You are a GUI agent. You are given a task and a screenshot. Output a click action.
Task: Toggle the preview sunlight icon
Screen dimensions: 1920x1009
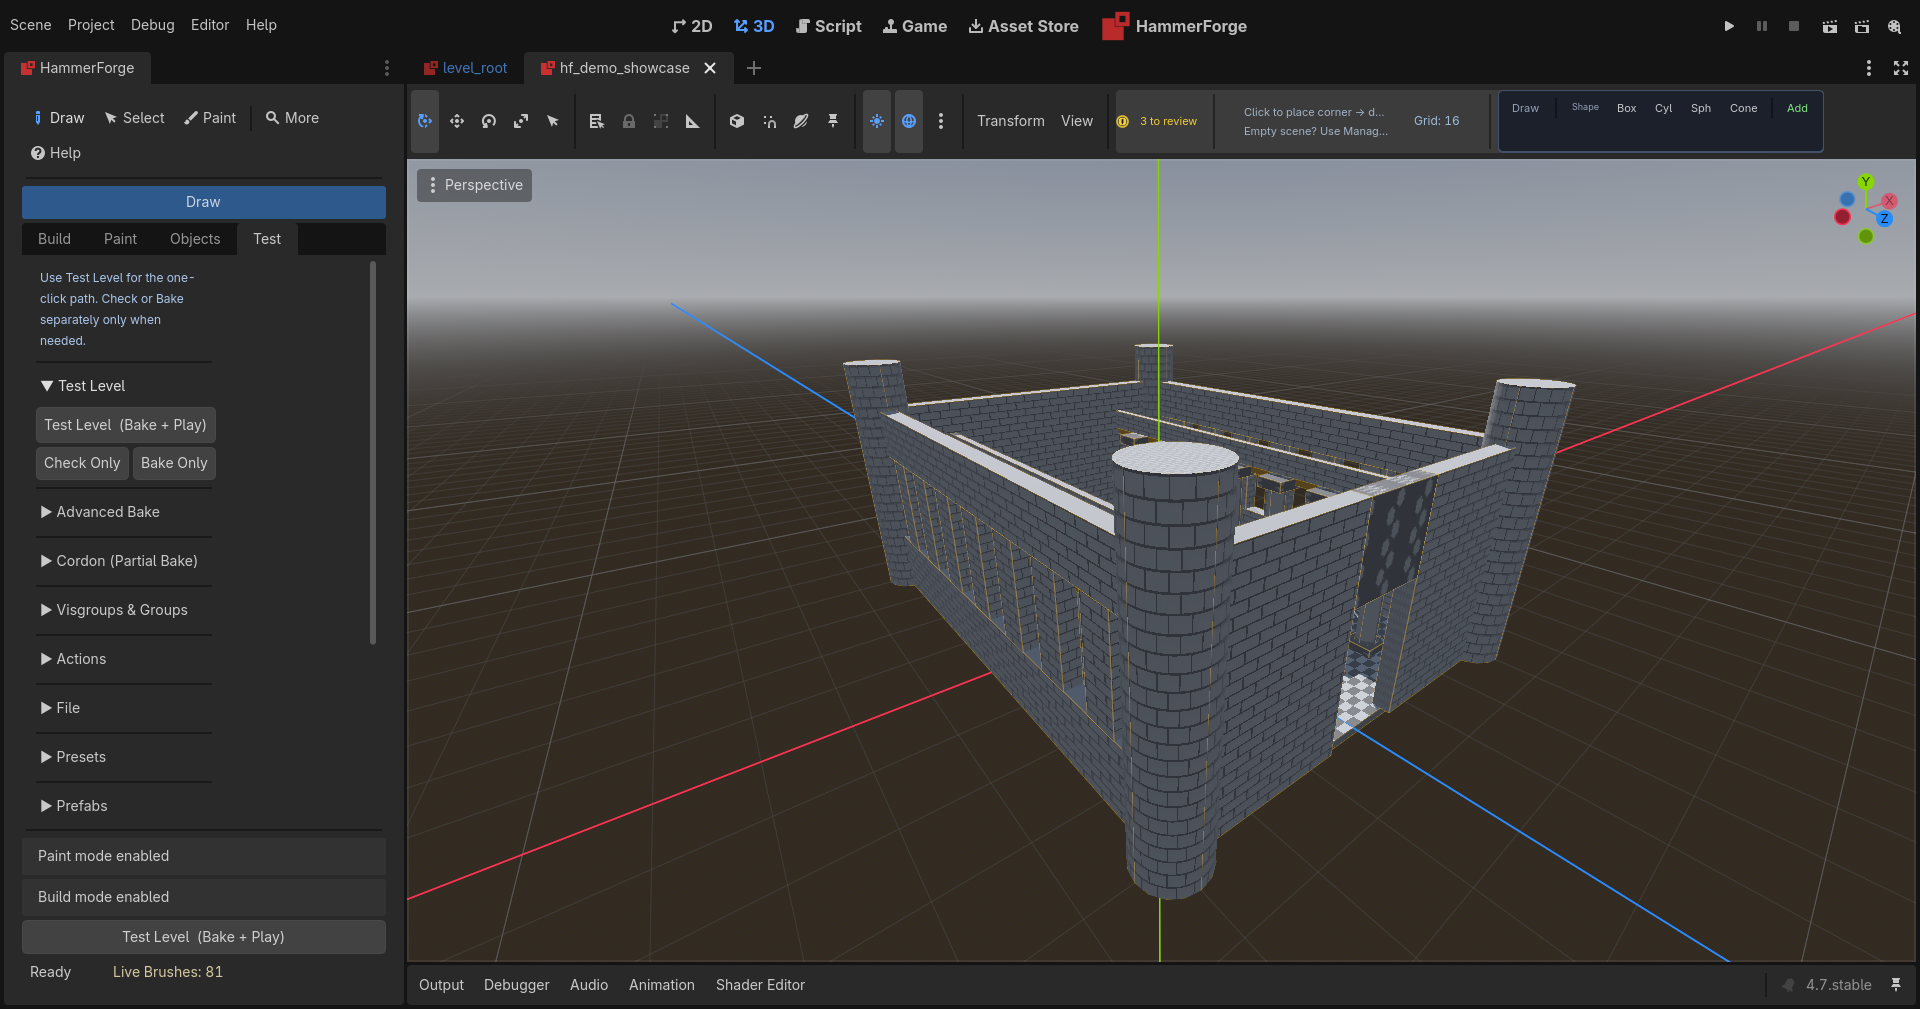click(x=877, y=121)
